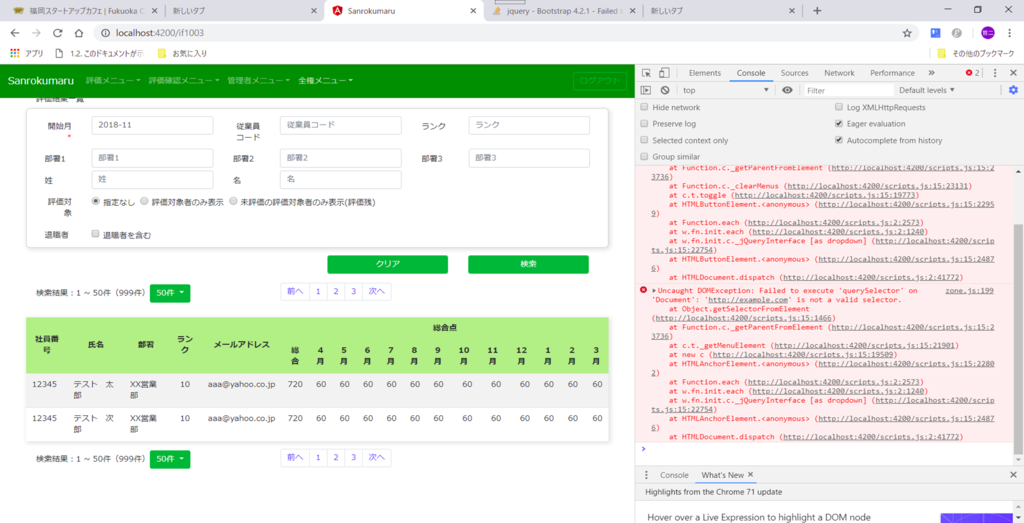Toggle the Log XMLHttpRequests checkbox
The image size is (1024, 523).
click(839, 107)
